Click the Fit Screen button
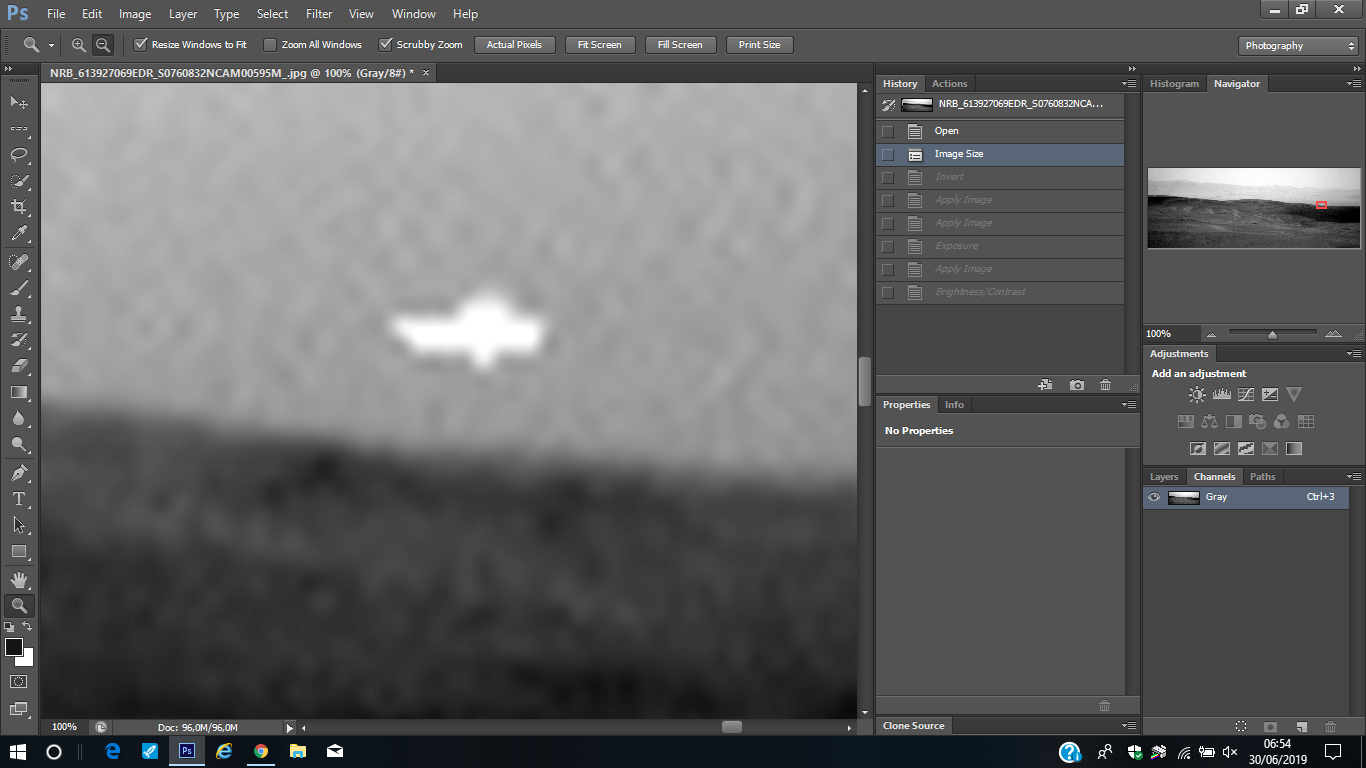This screenshot has height=768, width=1366. (599, 45)
